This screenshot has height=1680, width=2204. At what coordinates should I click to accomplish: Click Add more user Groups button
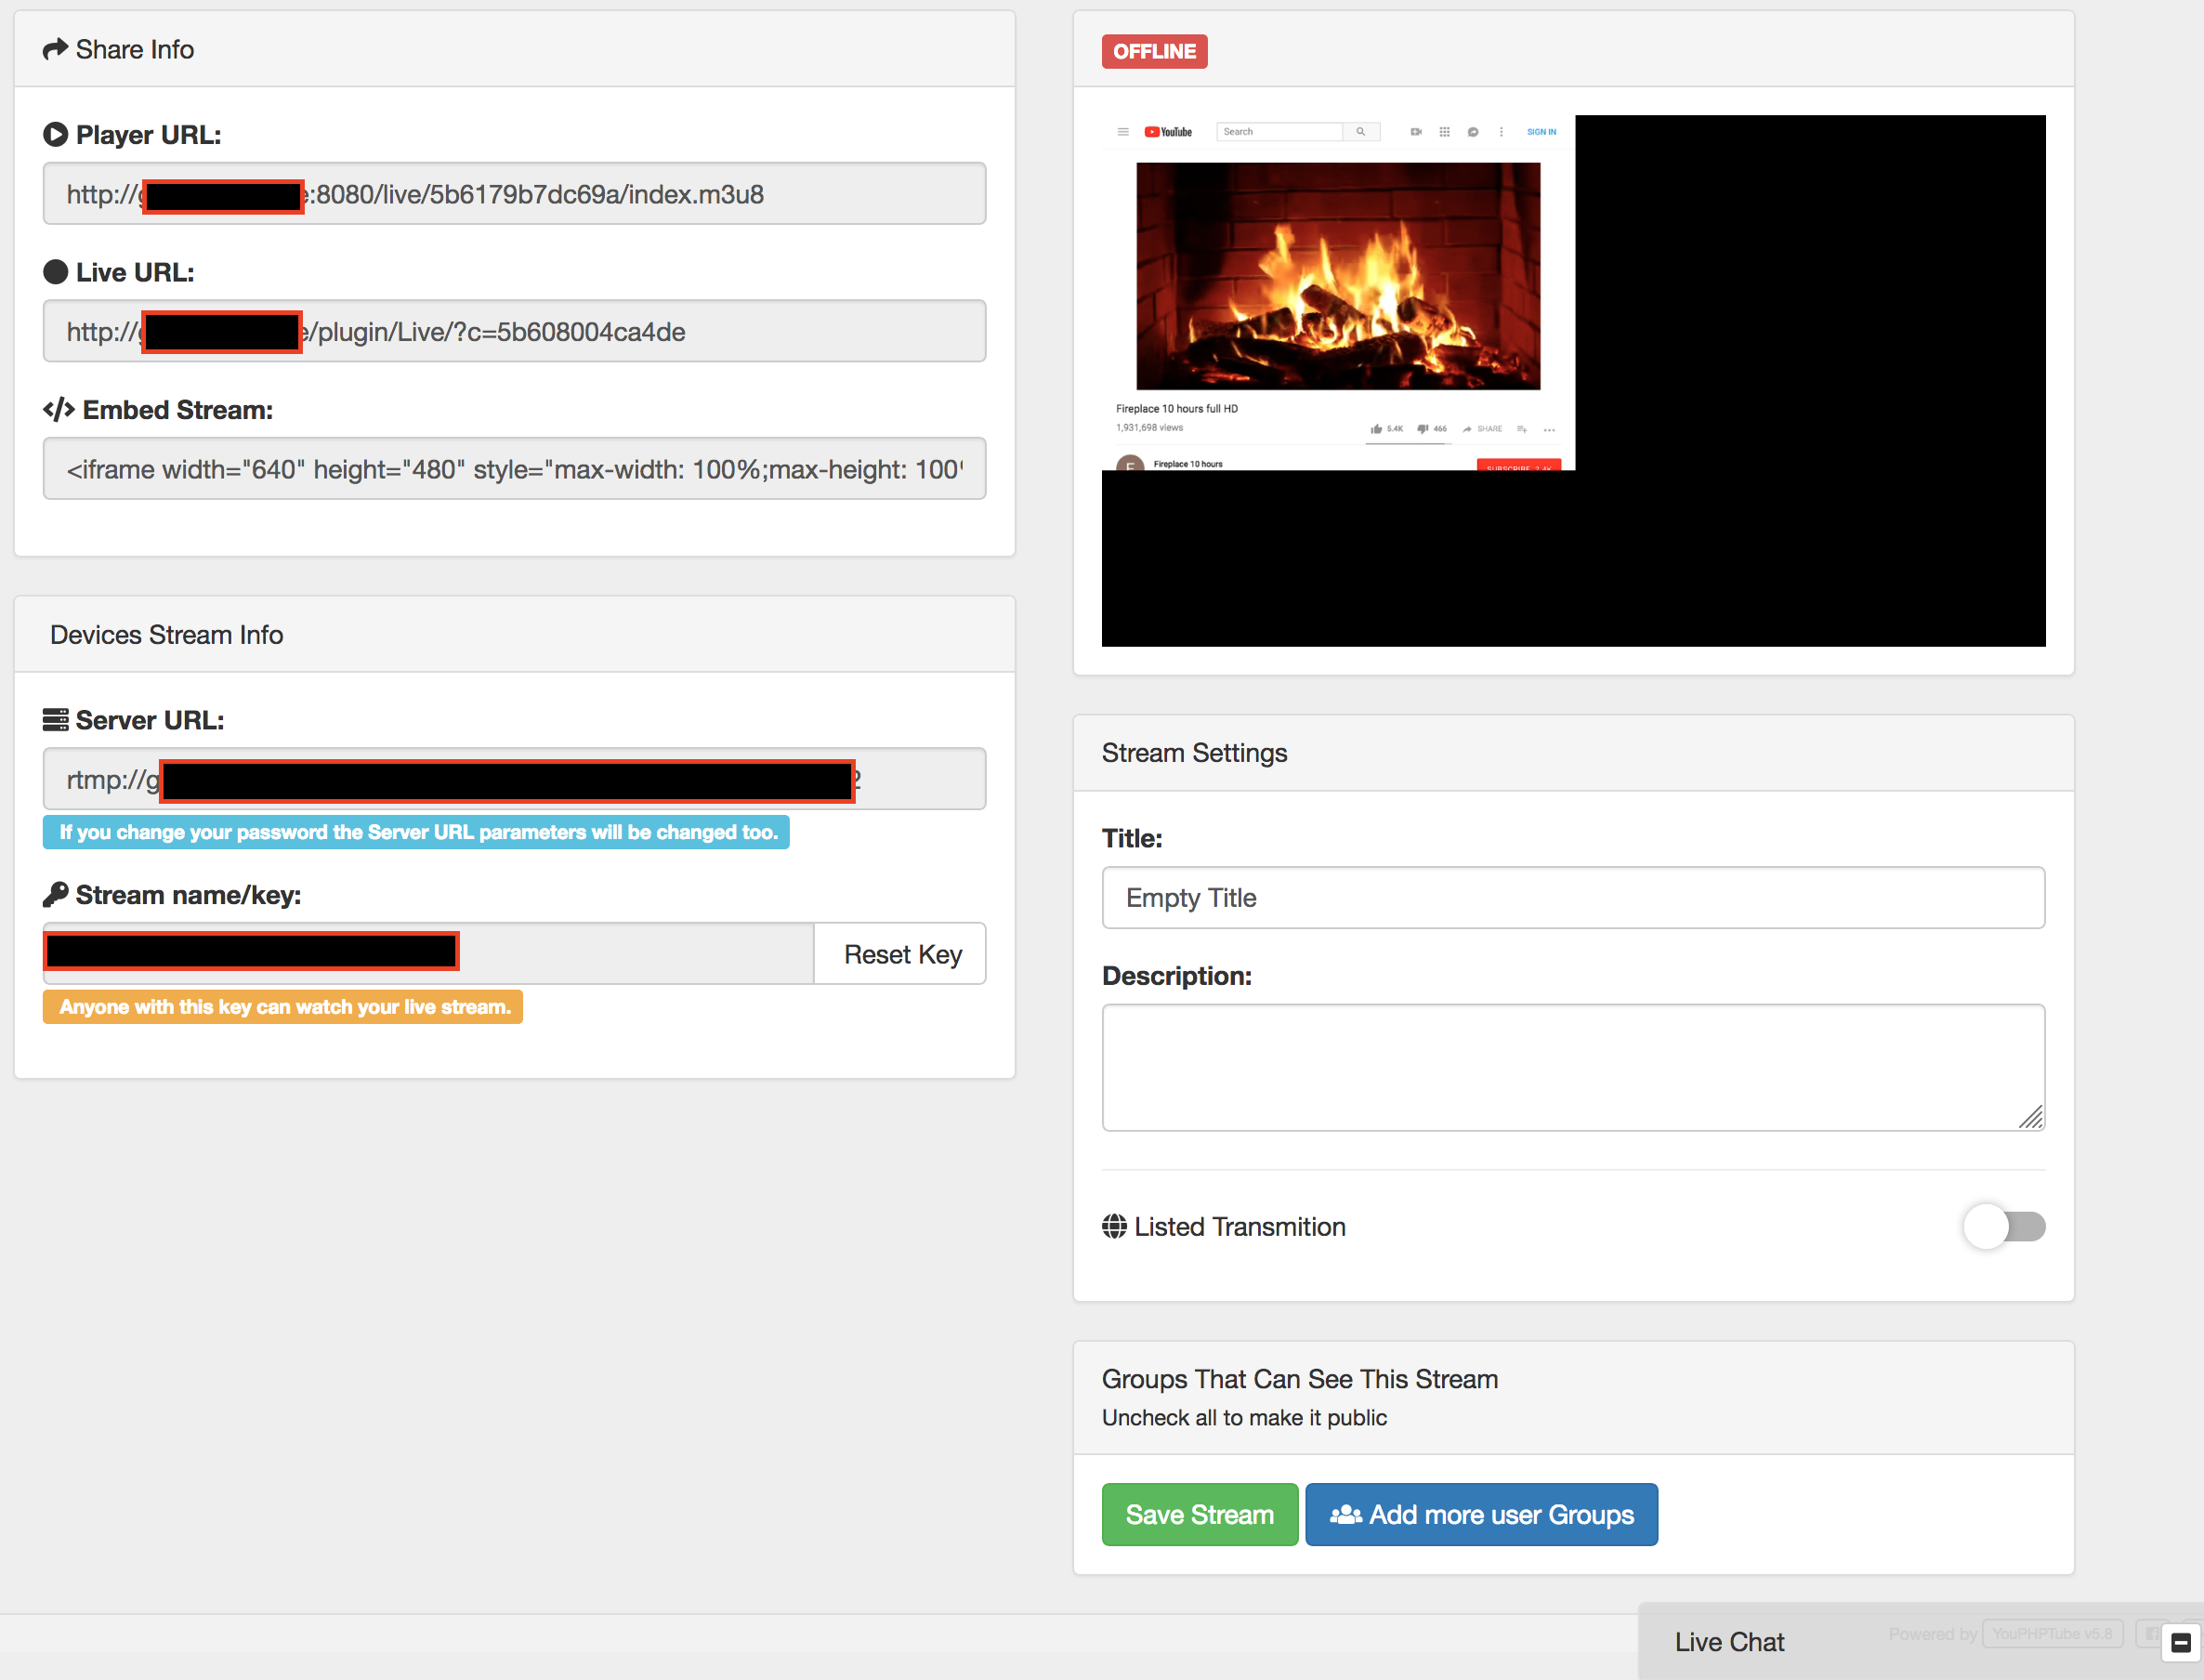pos(1481,1515)
